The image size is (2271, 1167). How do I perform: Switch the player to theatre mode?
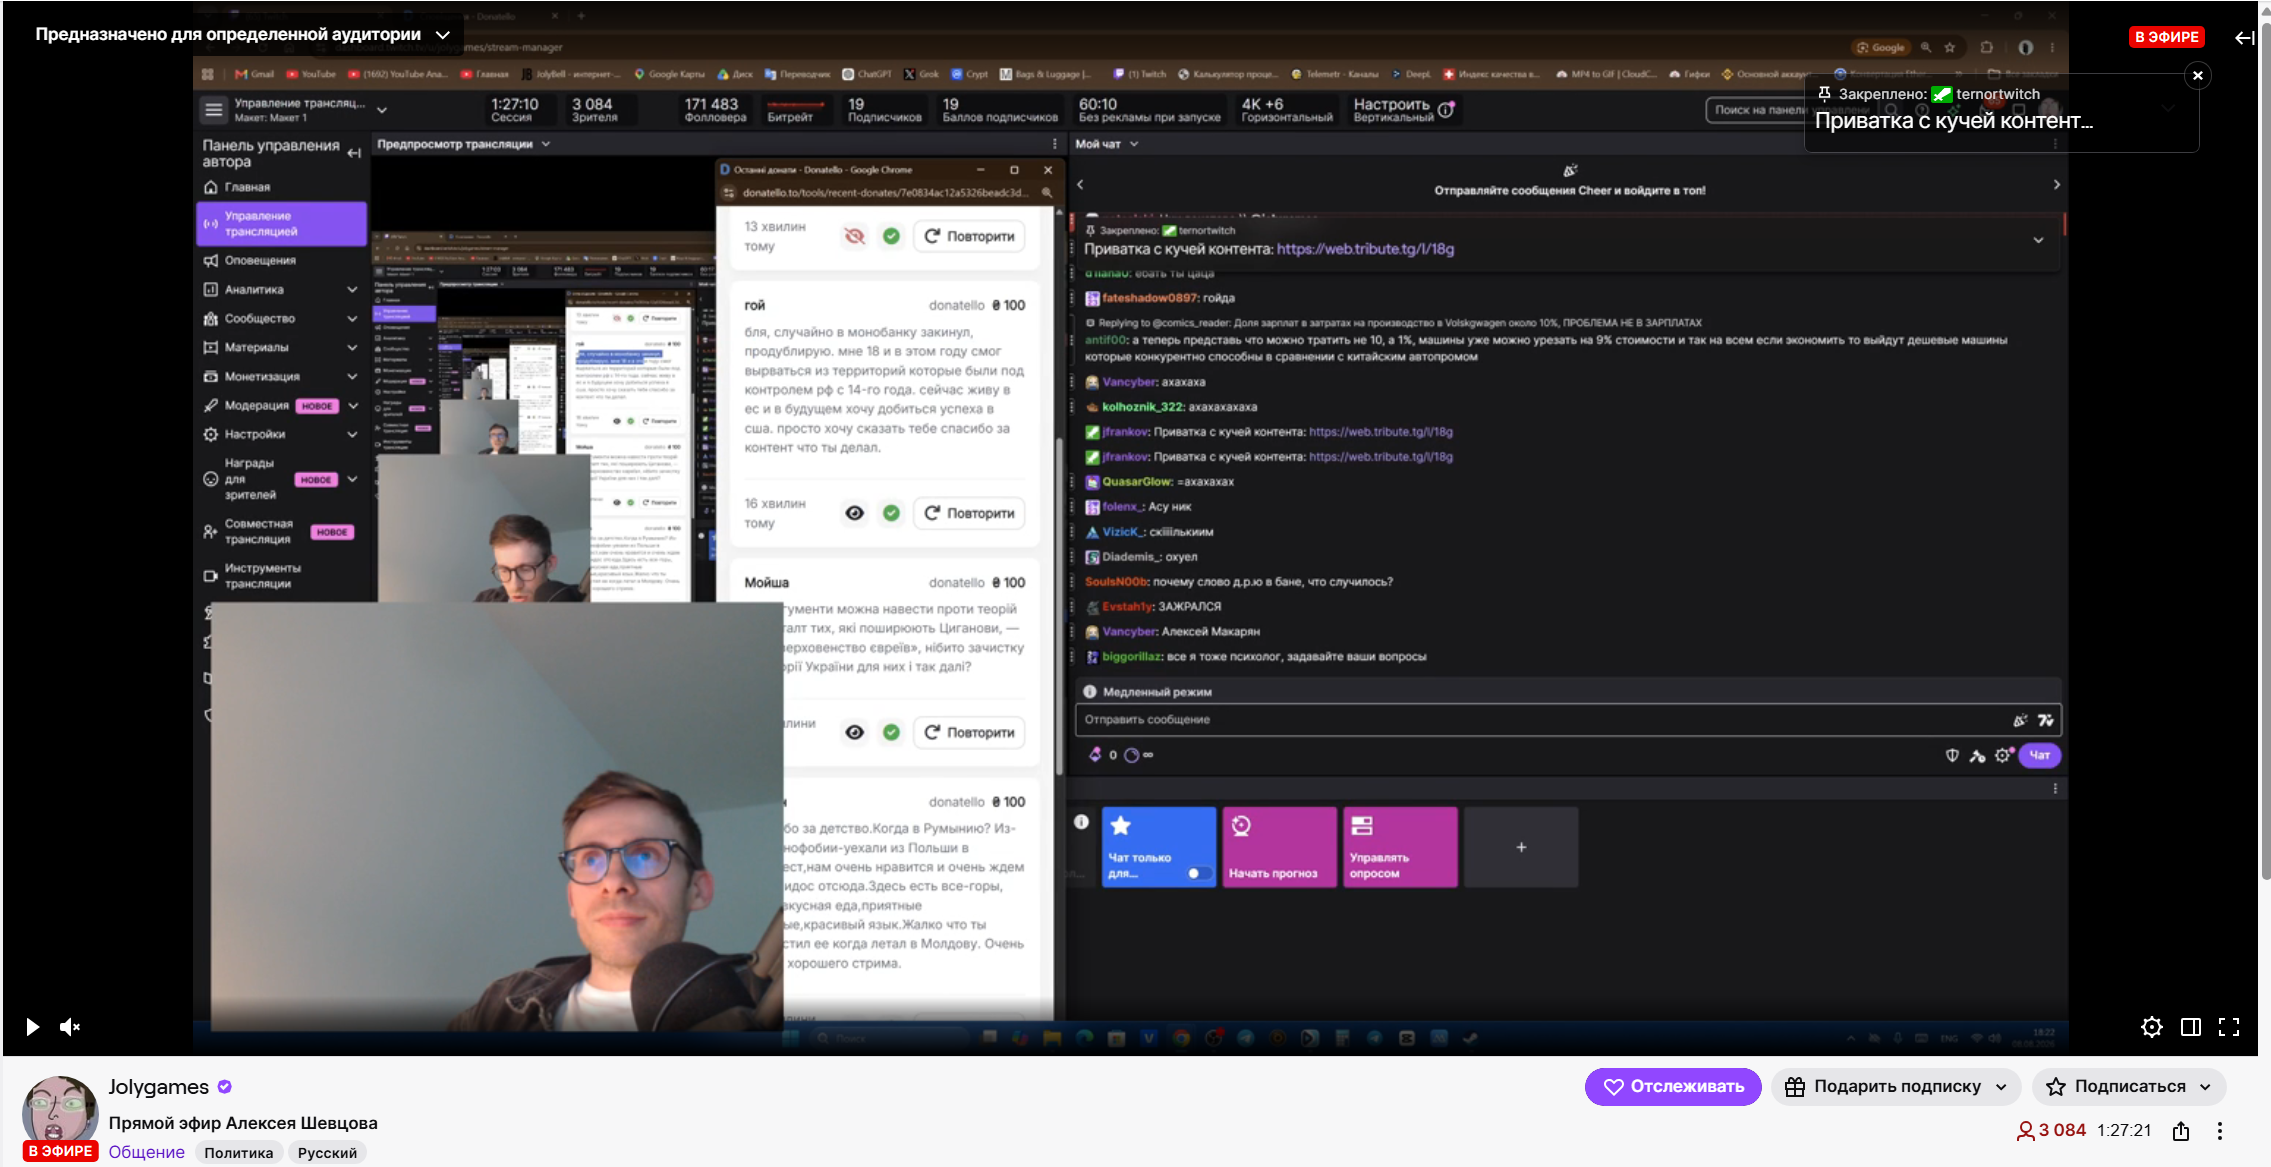(x=2191, y=1027)
